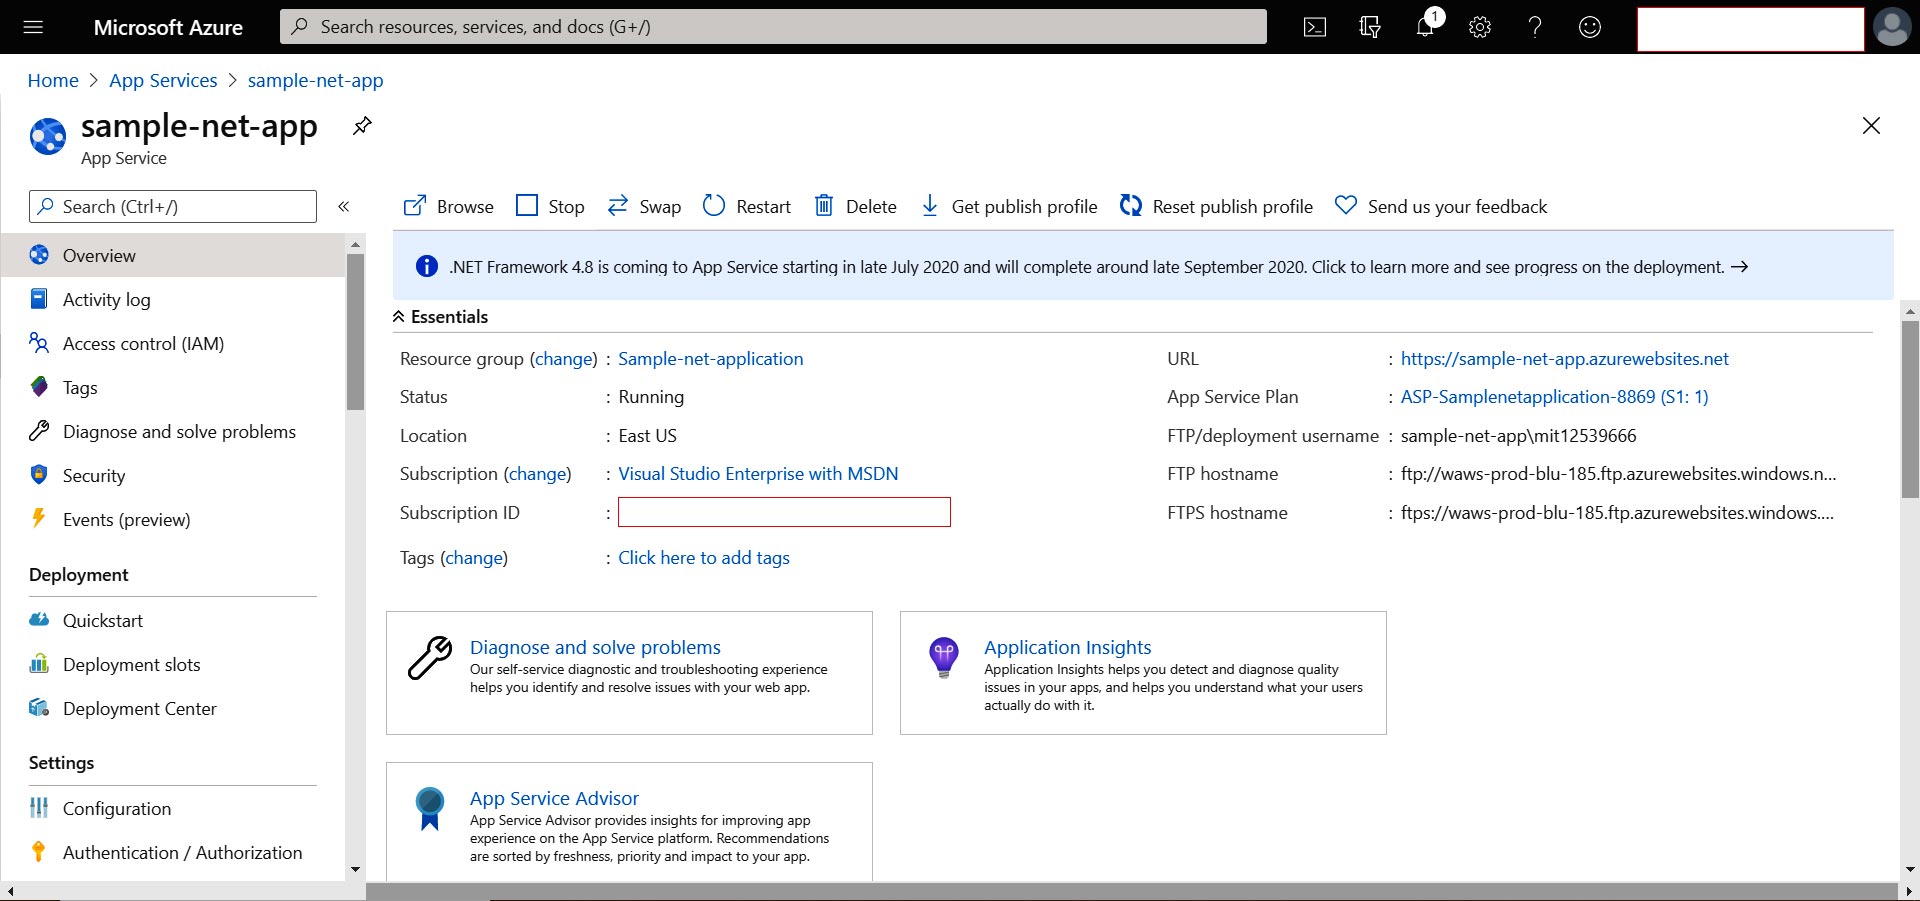Open the Sample-net-application resource group link
The width and height of the screenshot is (1920, 901).
tap(710, 359)
